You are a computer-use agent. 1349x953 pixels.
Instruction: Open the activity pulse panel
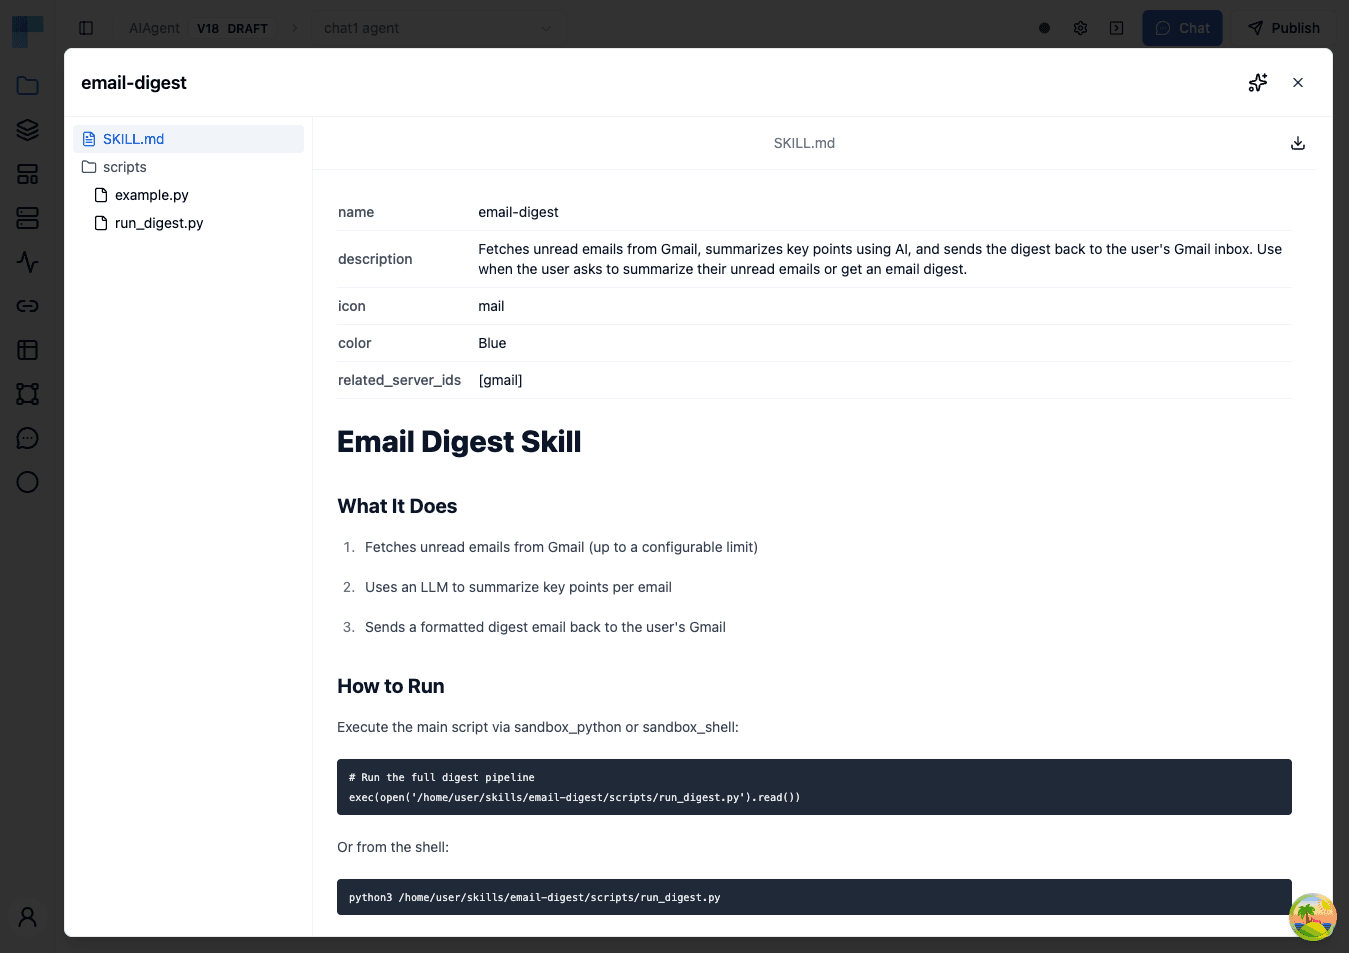[27, 262]
